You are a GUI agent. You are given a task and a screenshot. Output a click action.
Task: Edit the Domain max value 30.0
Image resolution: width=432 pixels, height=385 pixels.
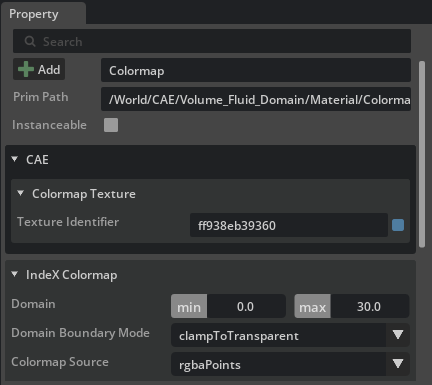(369, 306)
